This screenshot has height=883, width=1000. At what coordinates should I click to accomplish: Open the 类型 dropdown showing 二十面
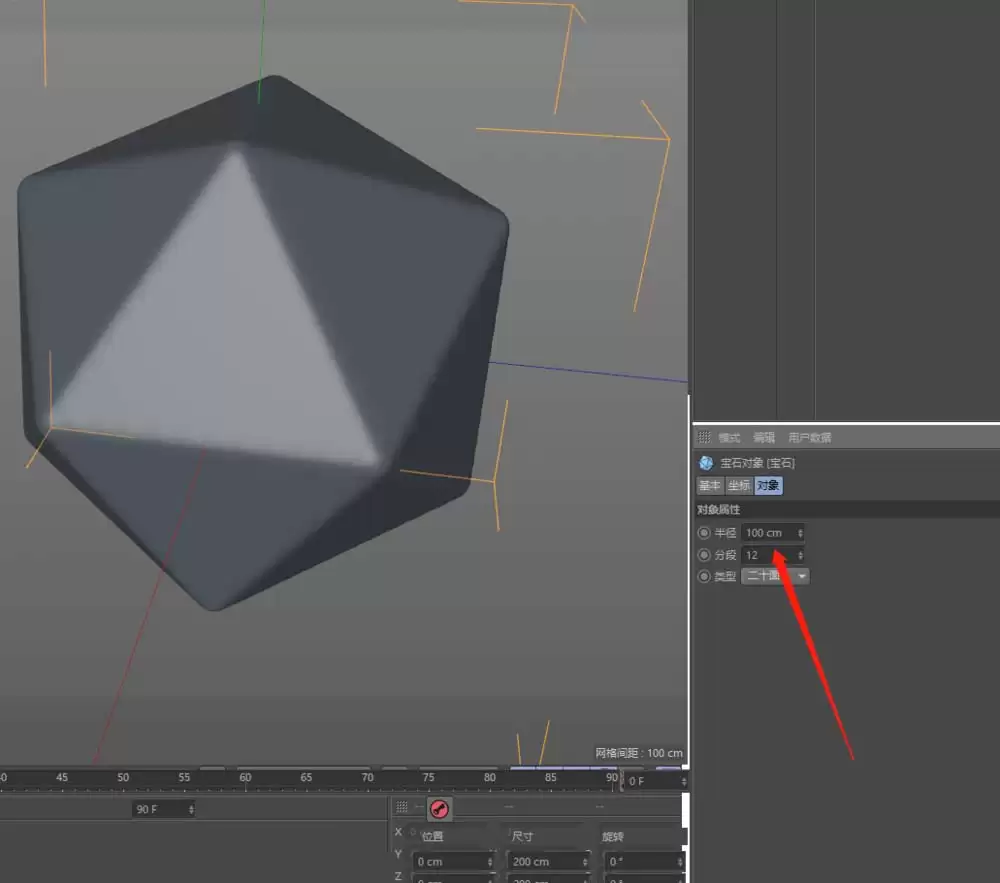click(x=776, y=576)
